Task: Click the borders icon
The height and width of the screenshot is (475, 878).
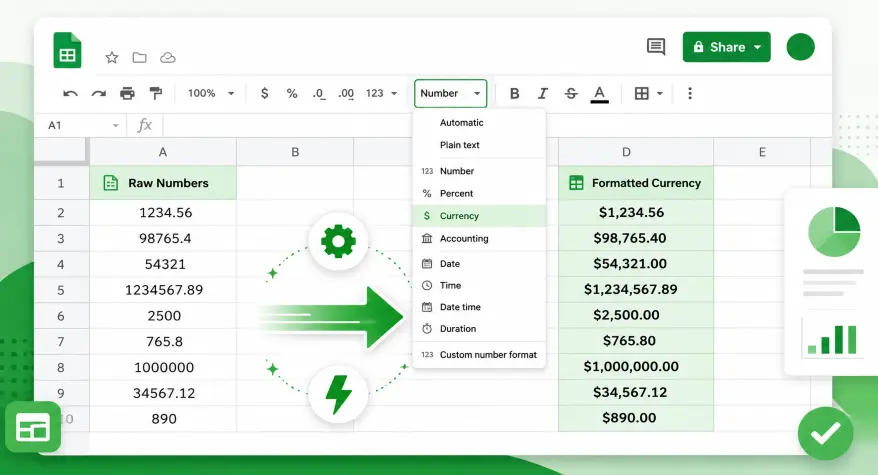Action: click(x=642, y=94)
